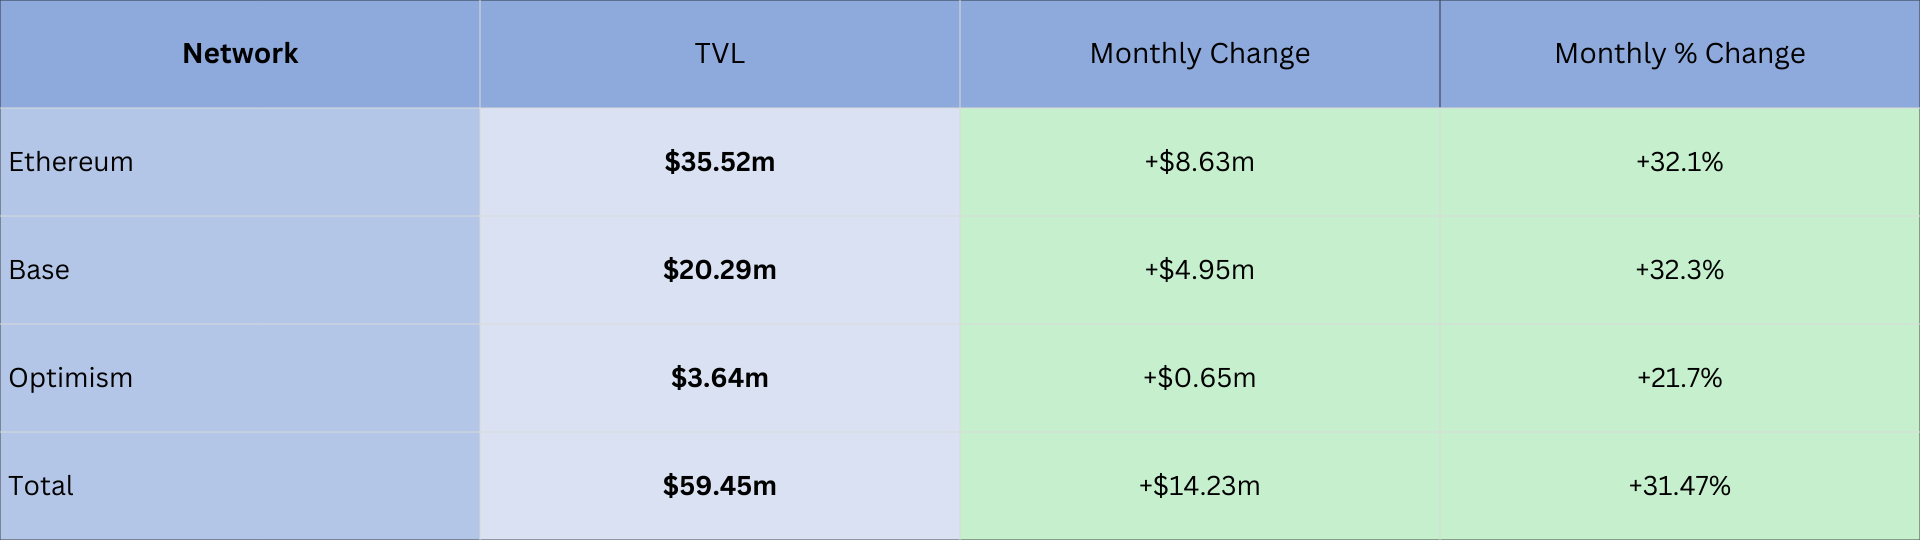Select the Monthly Change column header
1920x540 pixels.
1199,54
